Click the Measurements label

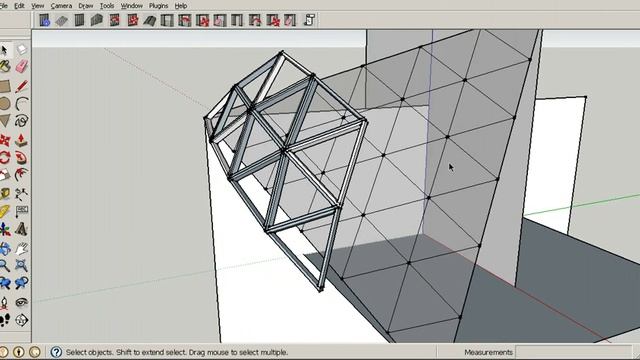point(488,352)
